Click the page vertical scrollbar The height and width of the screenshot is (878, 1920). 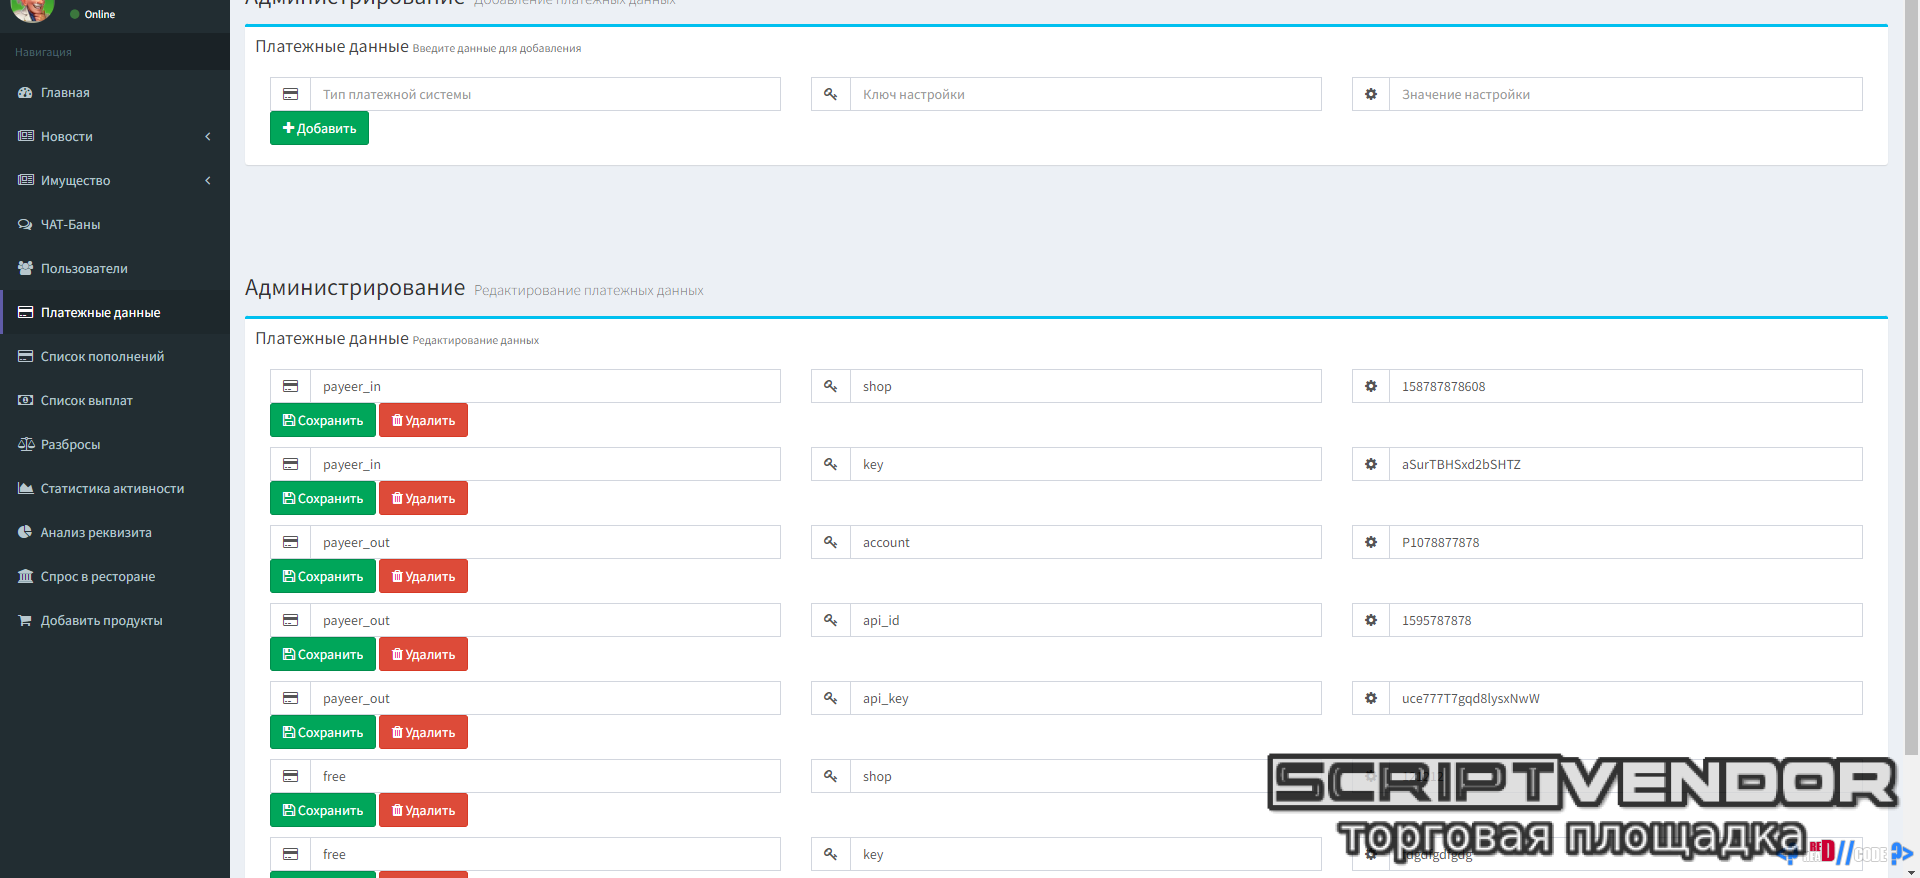(x=1911, y=400)
